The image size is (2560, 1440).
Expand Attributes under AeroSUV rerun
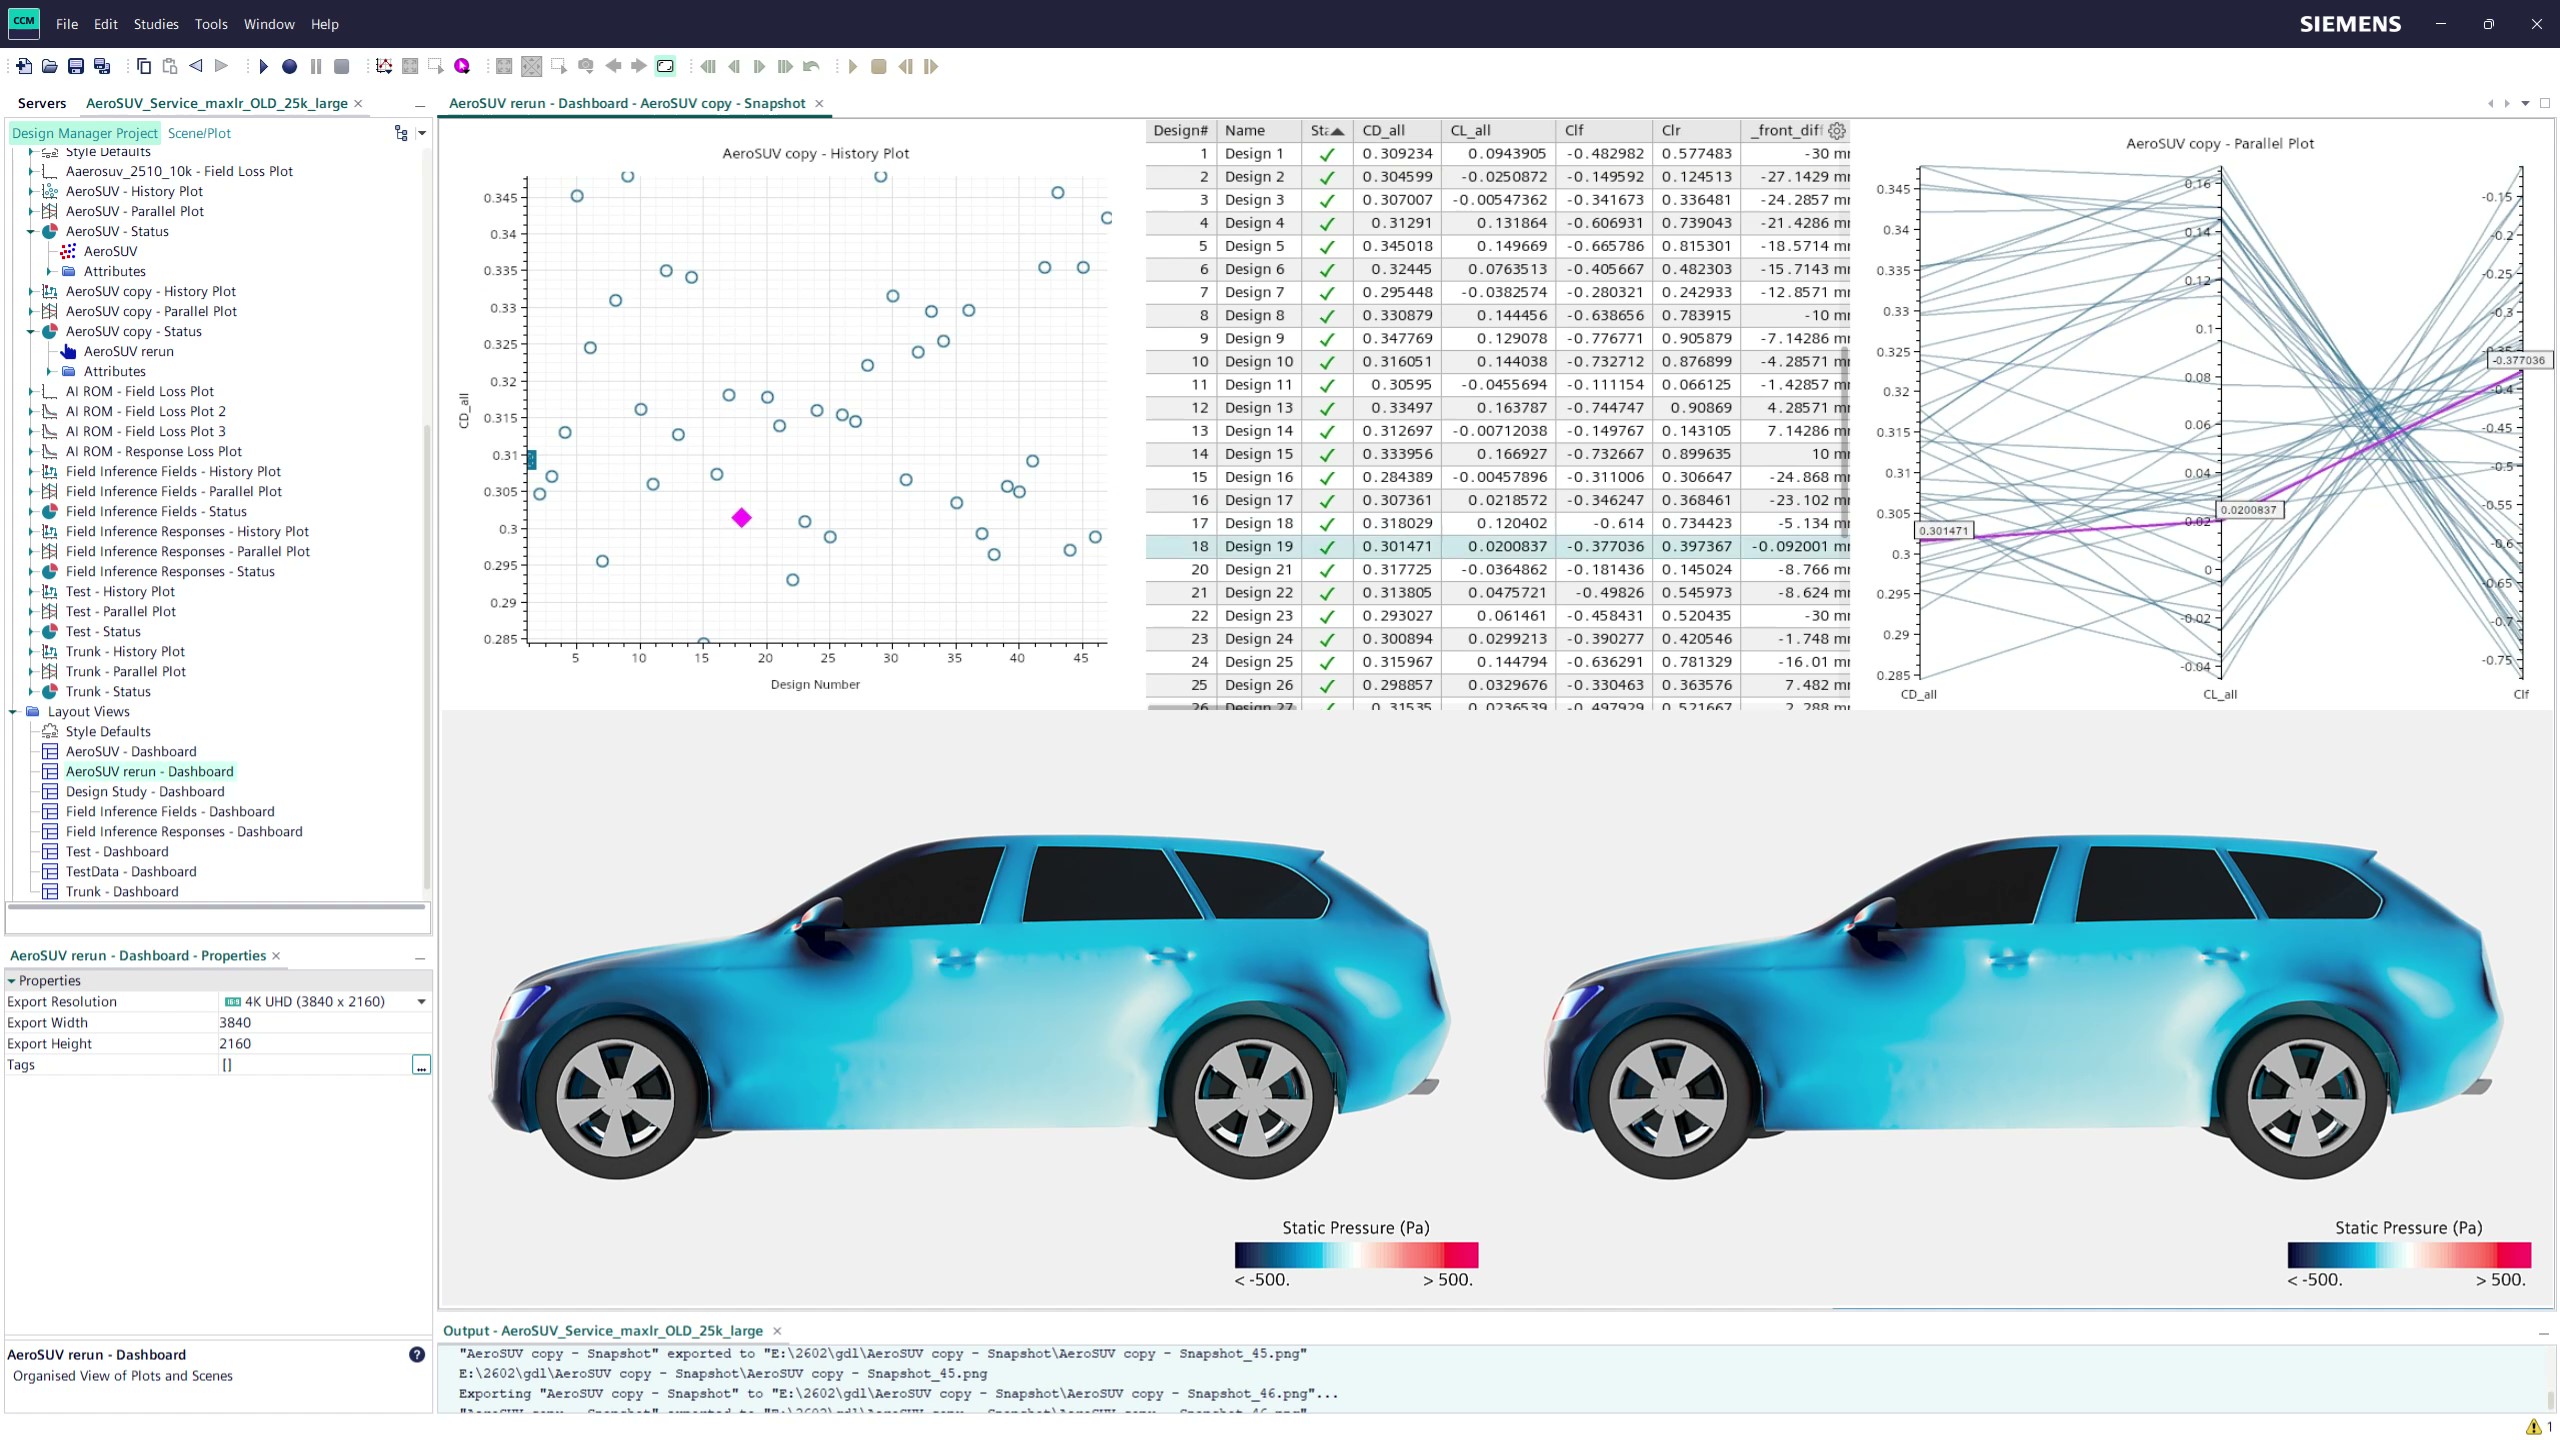[x=49, y=372]
